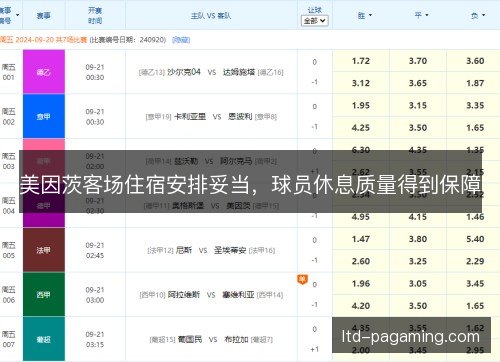Pick handicap loss odds 1.65 for 阿拉维斯
Image resolution: width=500 pixels, height=362 pixels.
click(475, 306)
